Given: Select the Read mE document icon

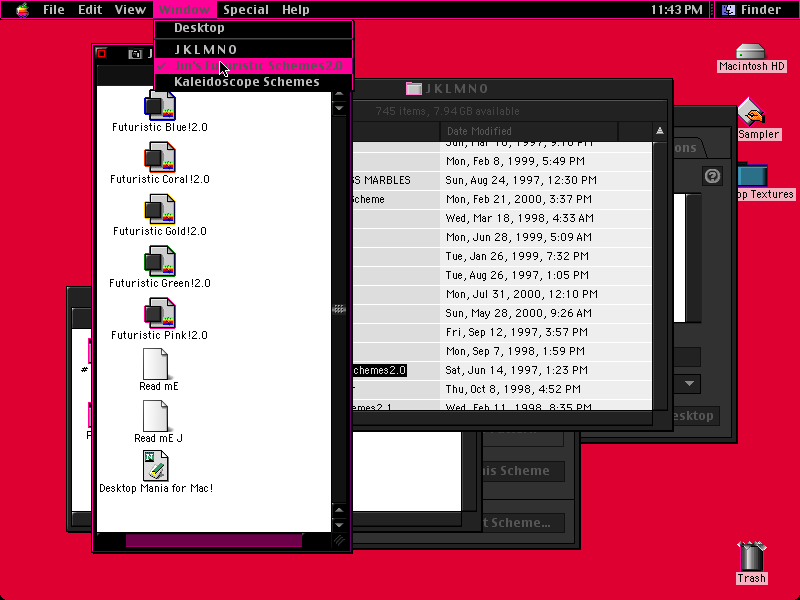Looking at the screenshot, I should [156, 364].
